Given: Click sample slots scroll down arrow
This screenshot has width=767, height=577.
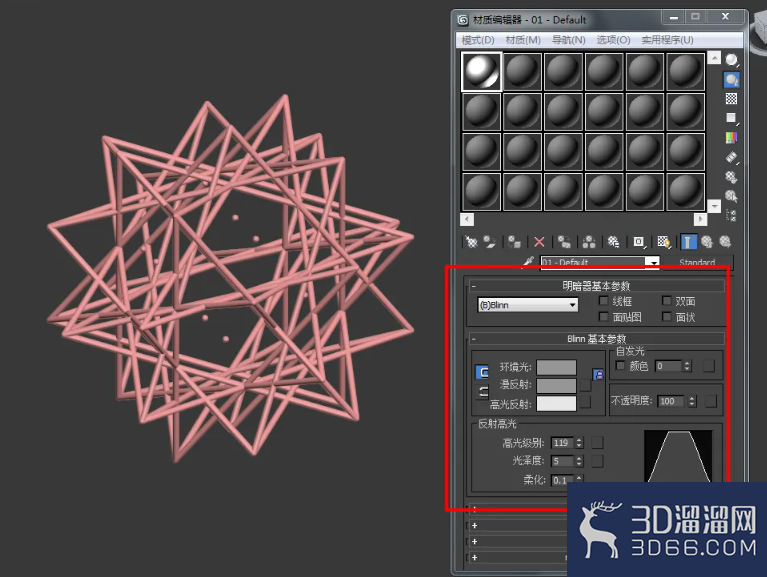Looking at the screenshot, I should coord(714,206).
